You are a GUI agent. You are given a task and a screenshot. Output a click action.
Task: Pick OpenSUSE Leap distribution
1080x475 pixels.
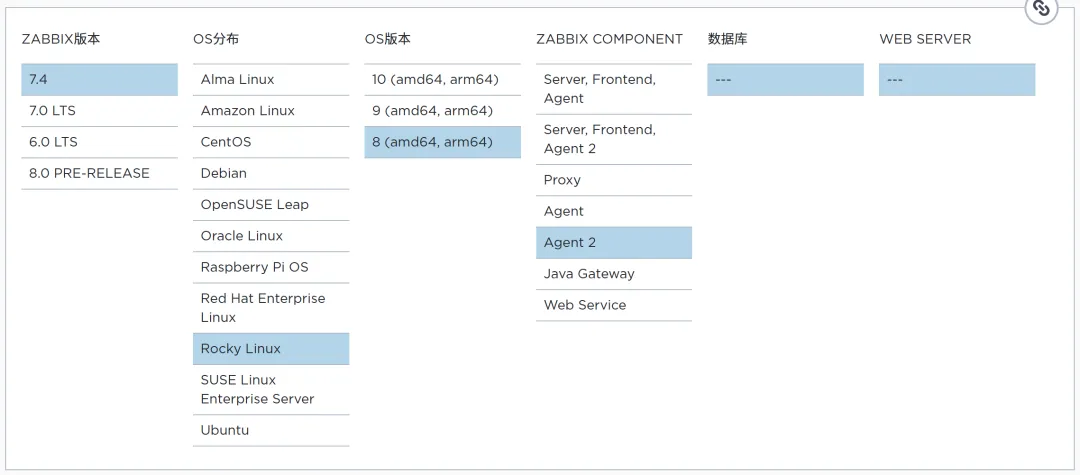pyautogui.click(x=270, y=204)
